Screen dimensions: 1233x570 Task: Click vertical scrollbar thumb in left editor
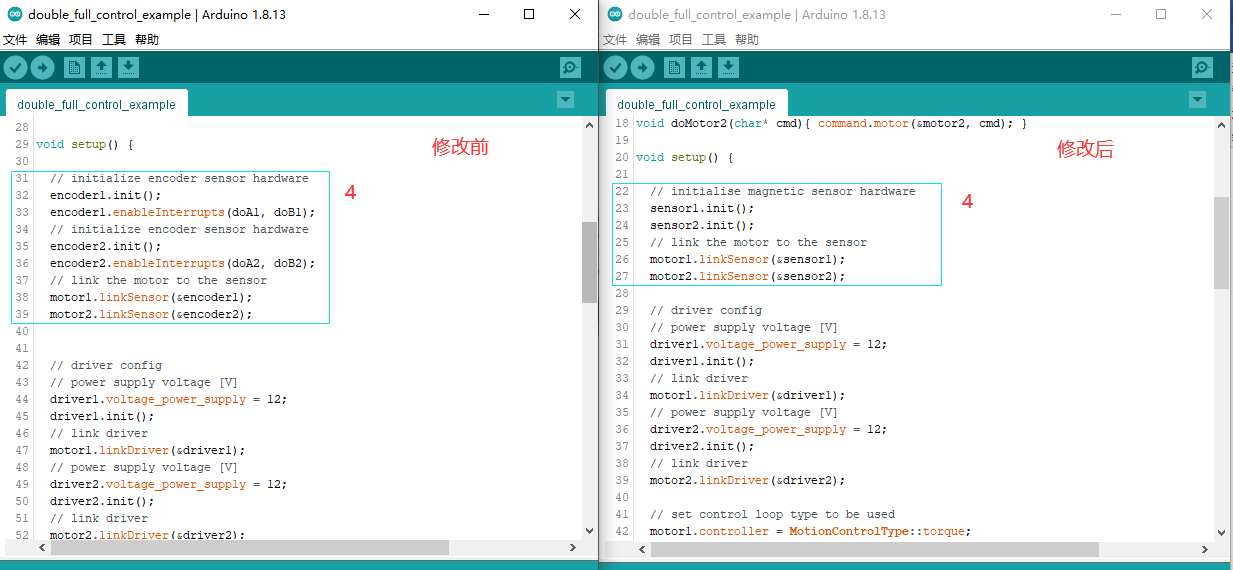(x=589, y=262)
